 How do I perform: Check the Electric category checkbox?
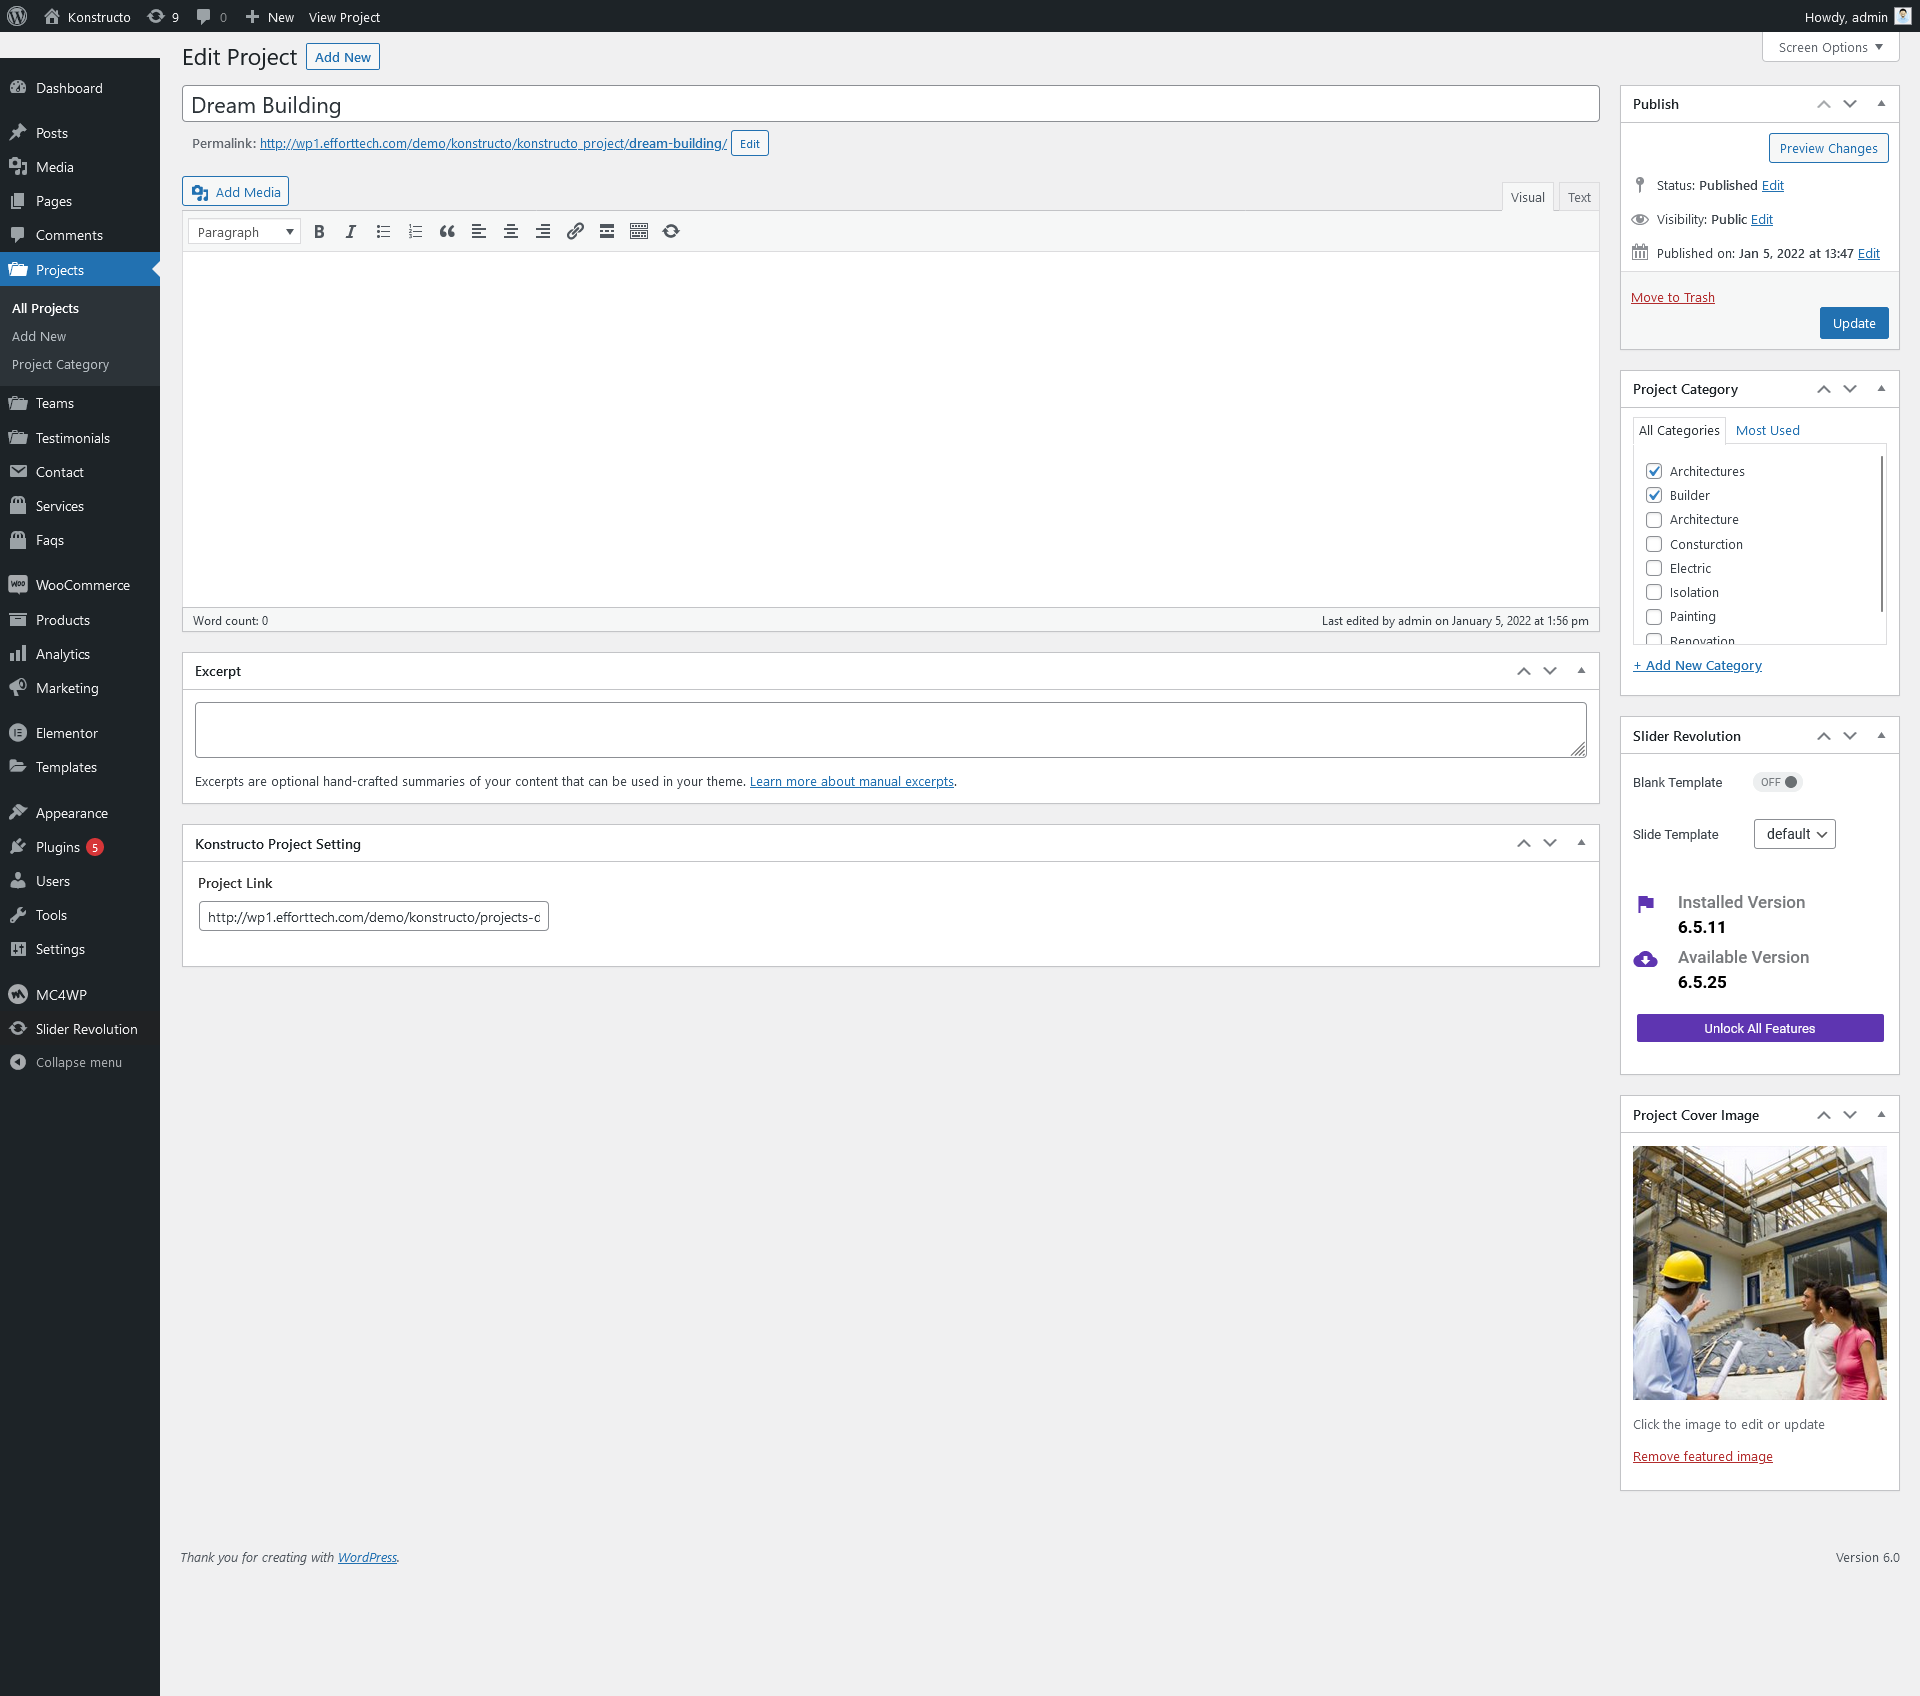(1654, 568)
